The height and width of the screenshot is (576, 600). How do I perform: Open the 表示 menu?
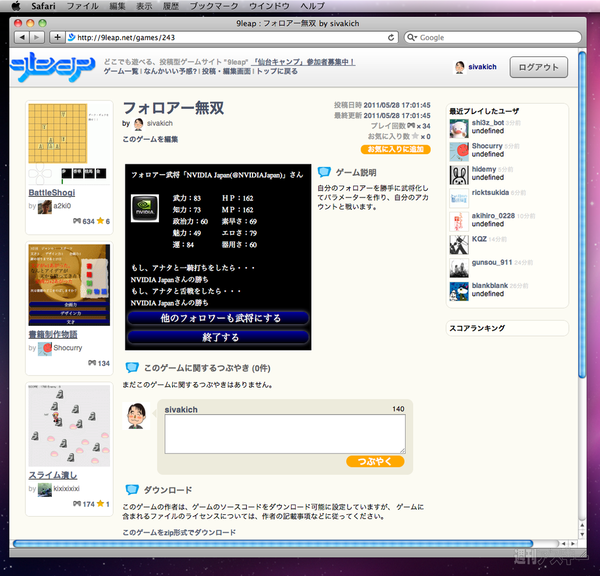[x=144, y=6]
